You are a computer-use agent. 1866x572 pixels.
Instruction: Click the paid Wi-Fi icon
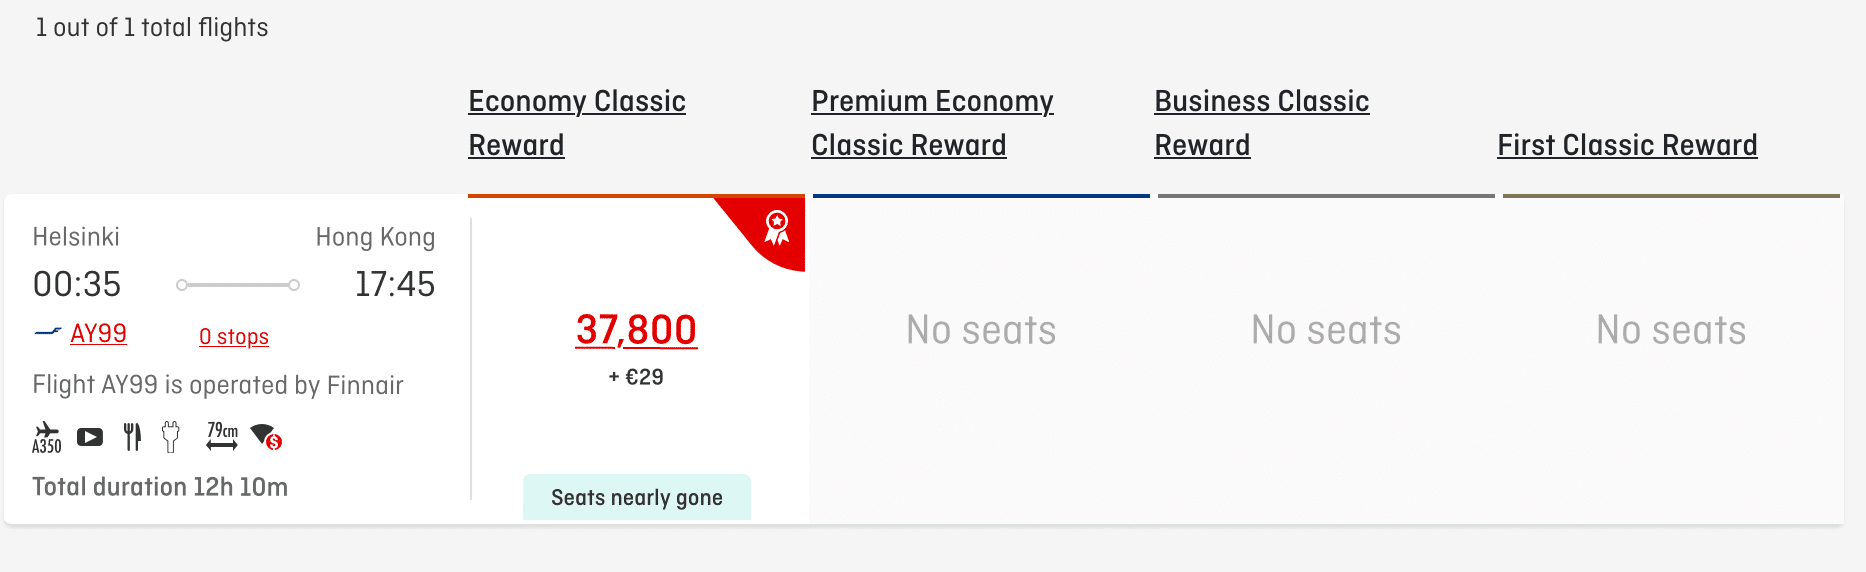(266, 436)
